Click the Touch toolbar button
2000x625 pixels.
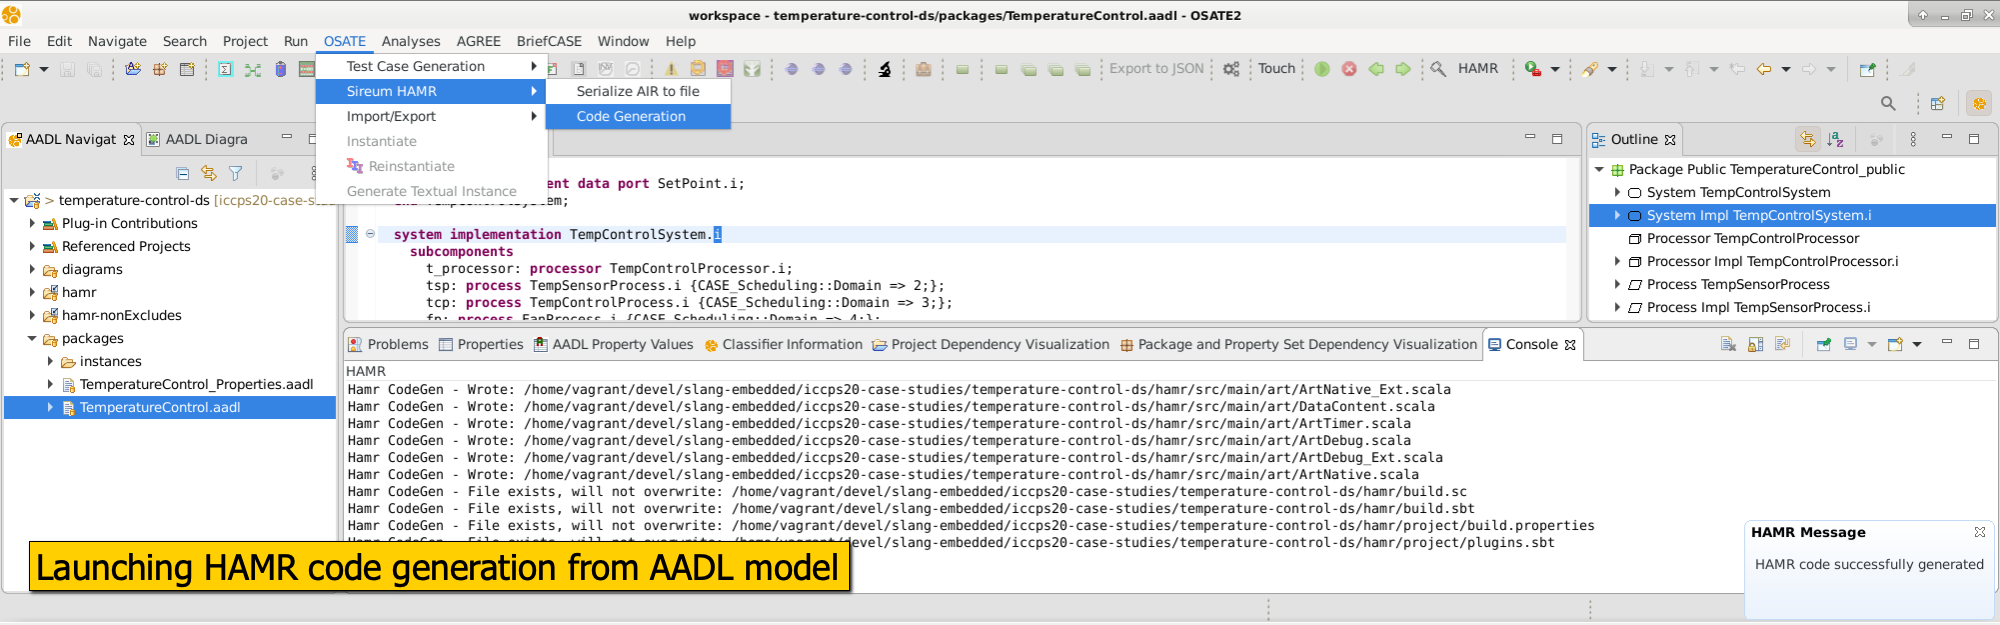(x=1276, y=69)
